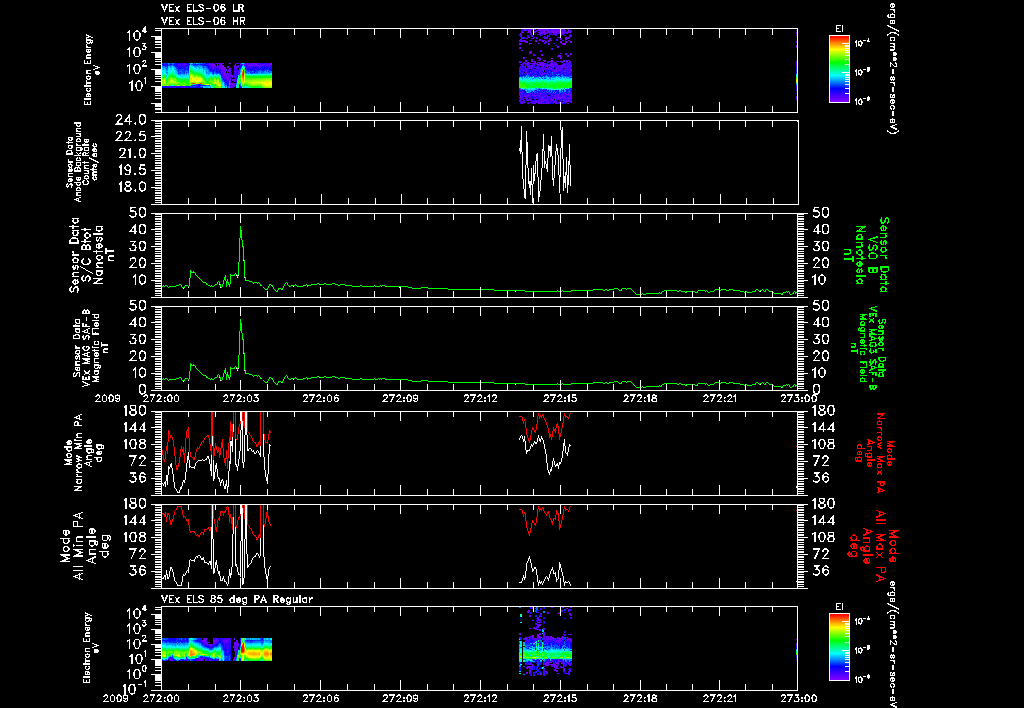The height and width of the screenshot is (708, 1024).
Task: Select the '18.0' count rate tick label
Action: [x=135, y=187]
